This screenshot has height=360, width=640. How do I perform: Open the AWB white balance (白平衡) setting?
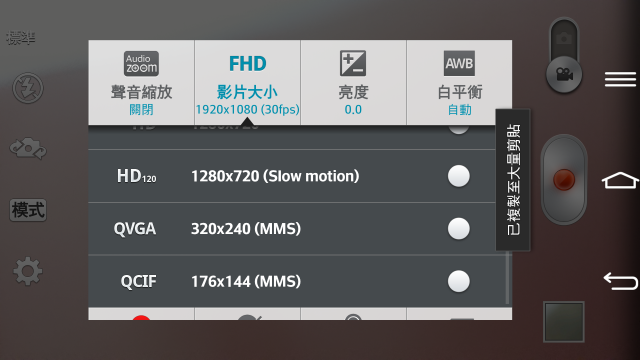point(459,82)
